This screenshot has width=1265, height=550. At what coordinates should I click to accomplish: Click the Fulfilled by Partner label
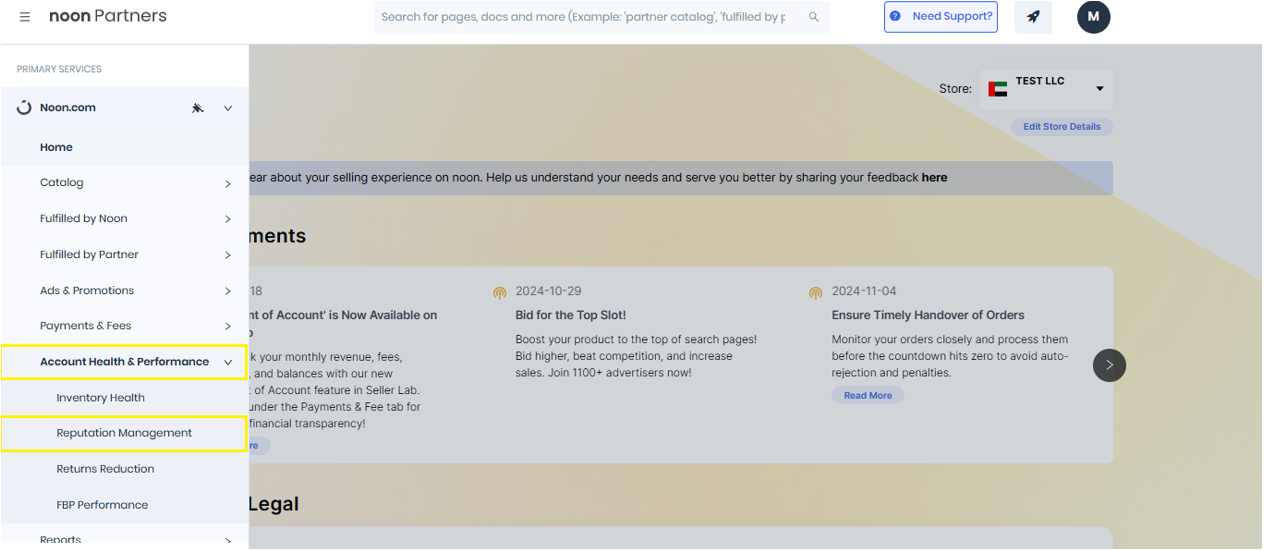point(89,255)
